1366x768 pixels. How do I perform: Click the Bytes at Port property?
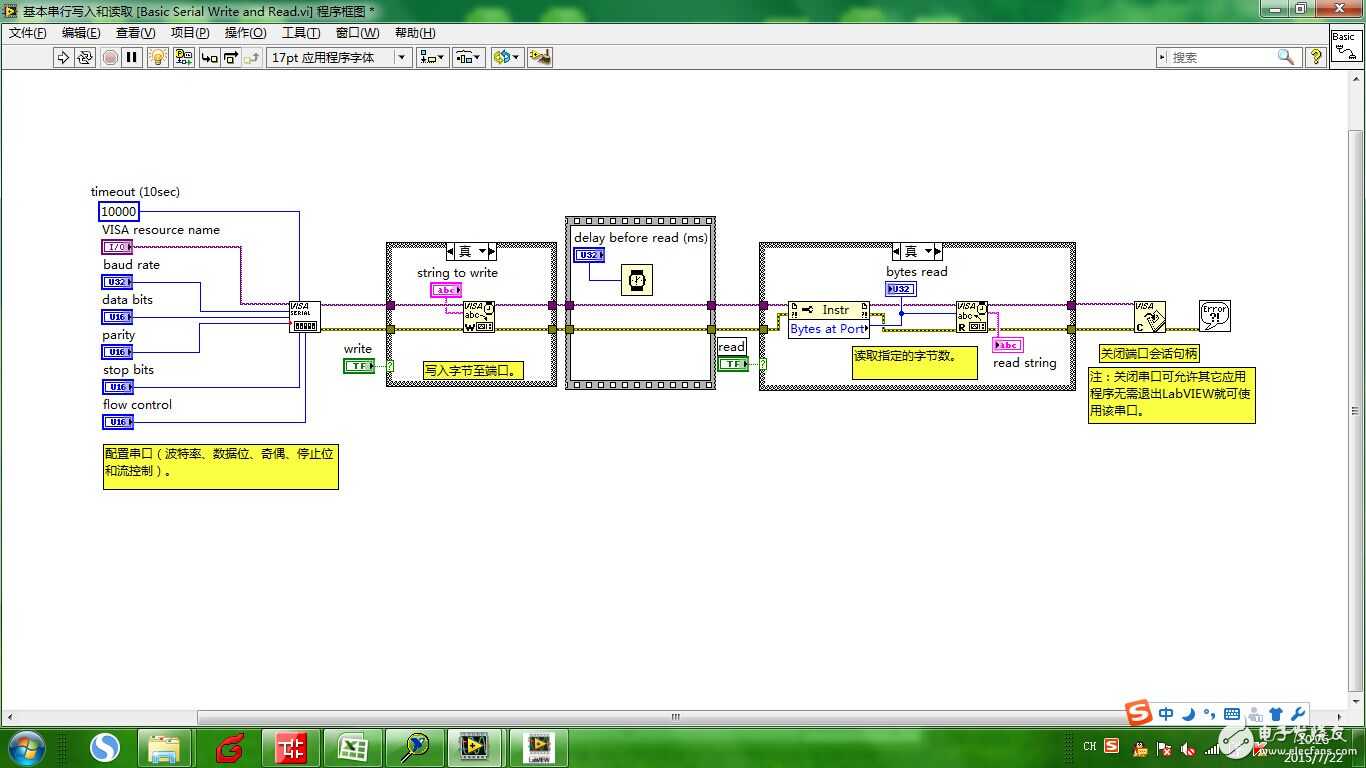coord(829,328)
